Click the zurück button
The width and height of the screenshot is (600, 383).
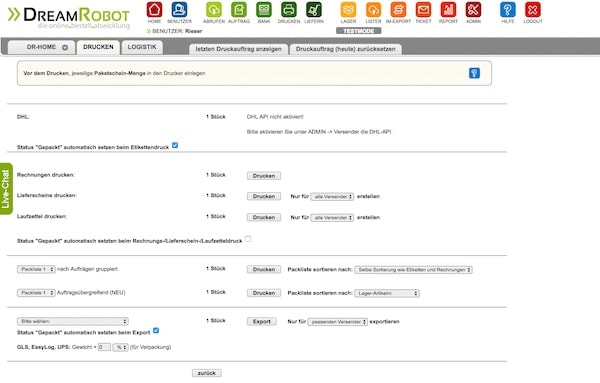[x=207, y=373]
